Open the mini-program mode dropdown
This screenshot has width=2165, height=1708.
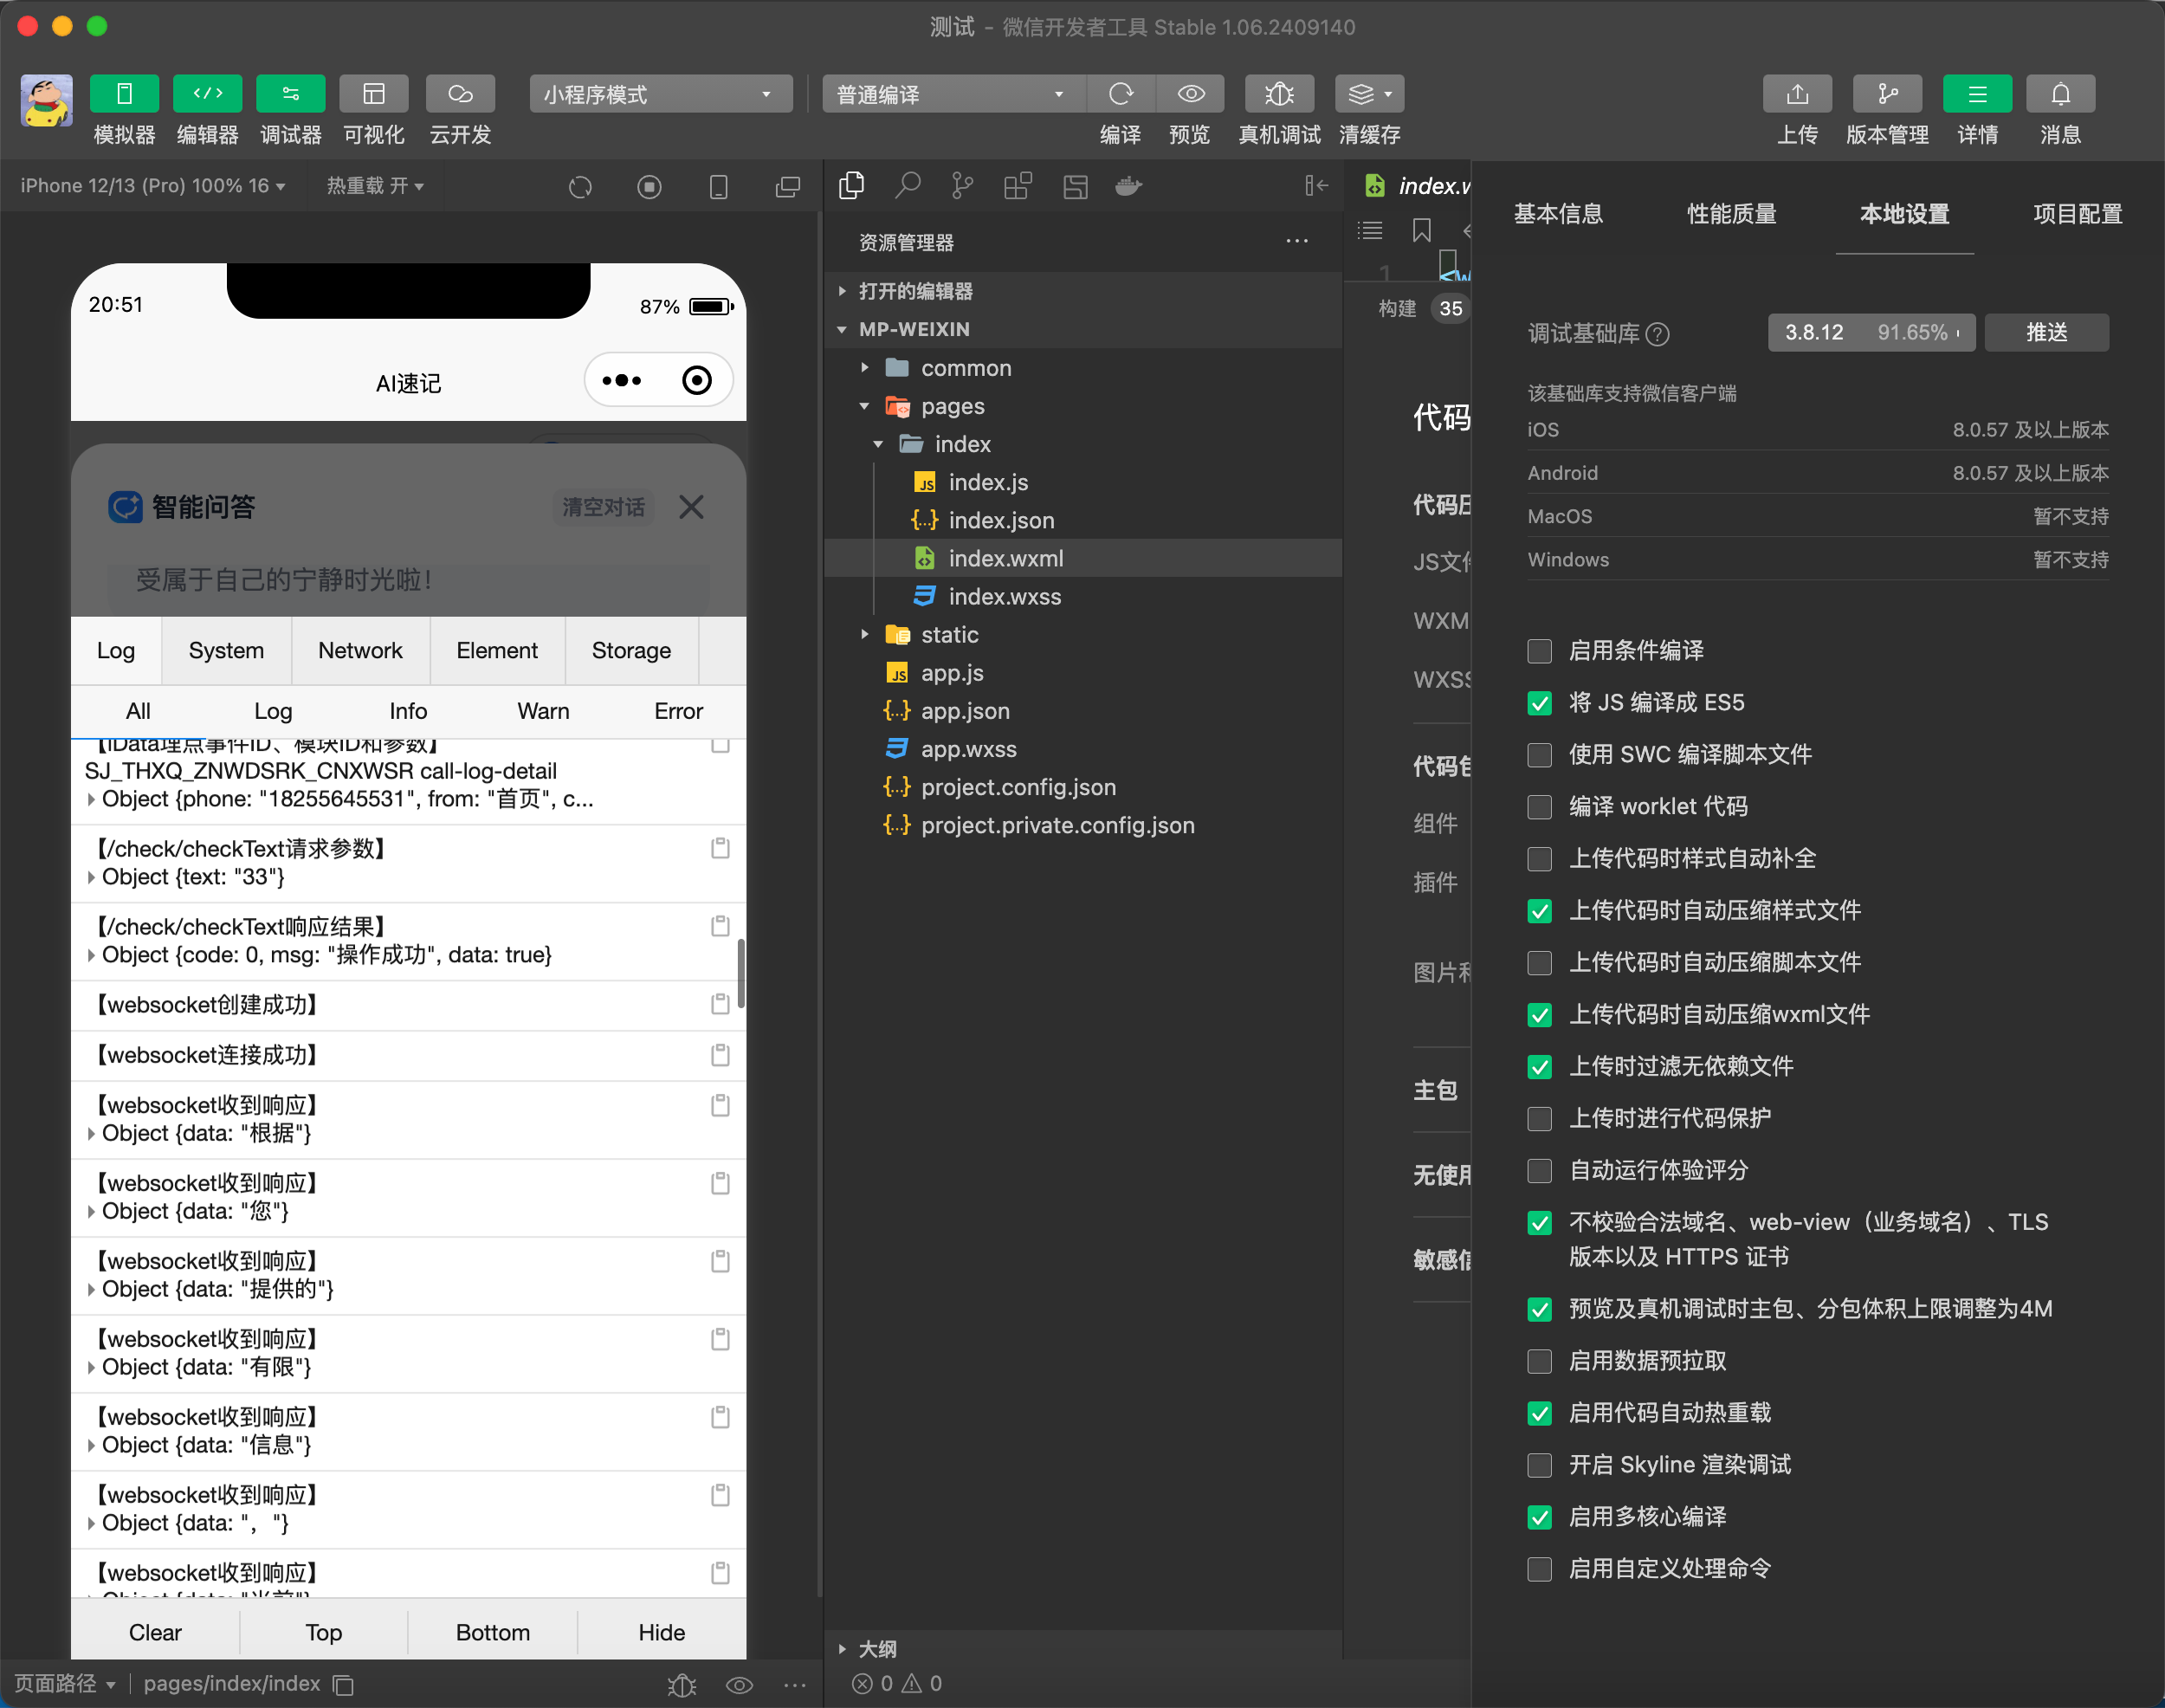(660, 94)
